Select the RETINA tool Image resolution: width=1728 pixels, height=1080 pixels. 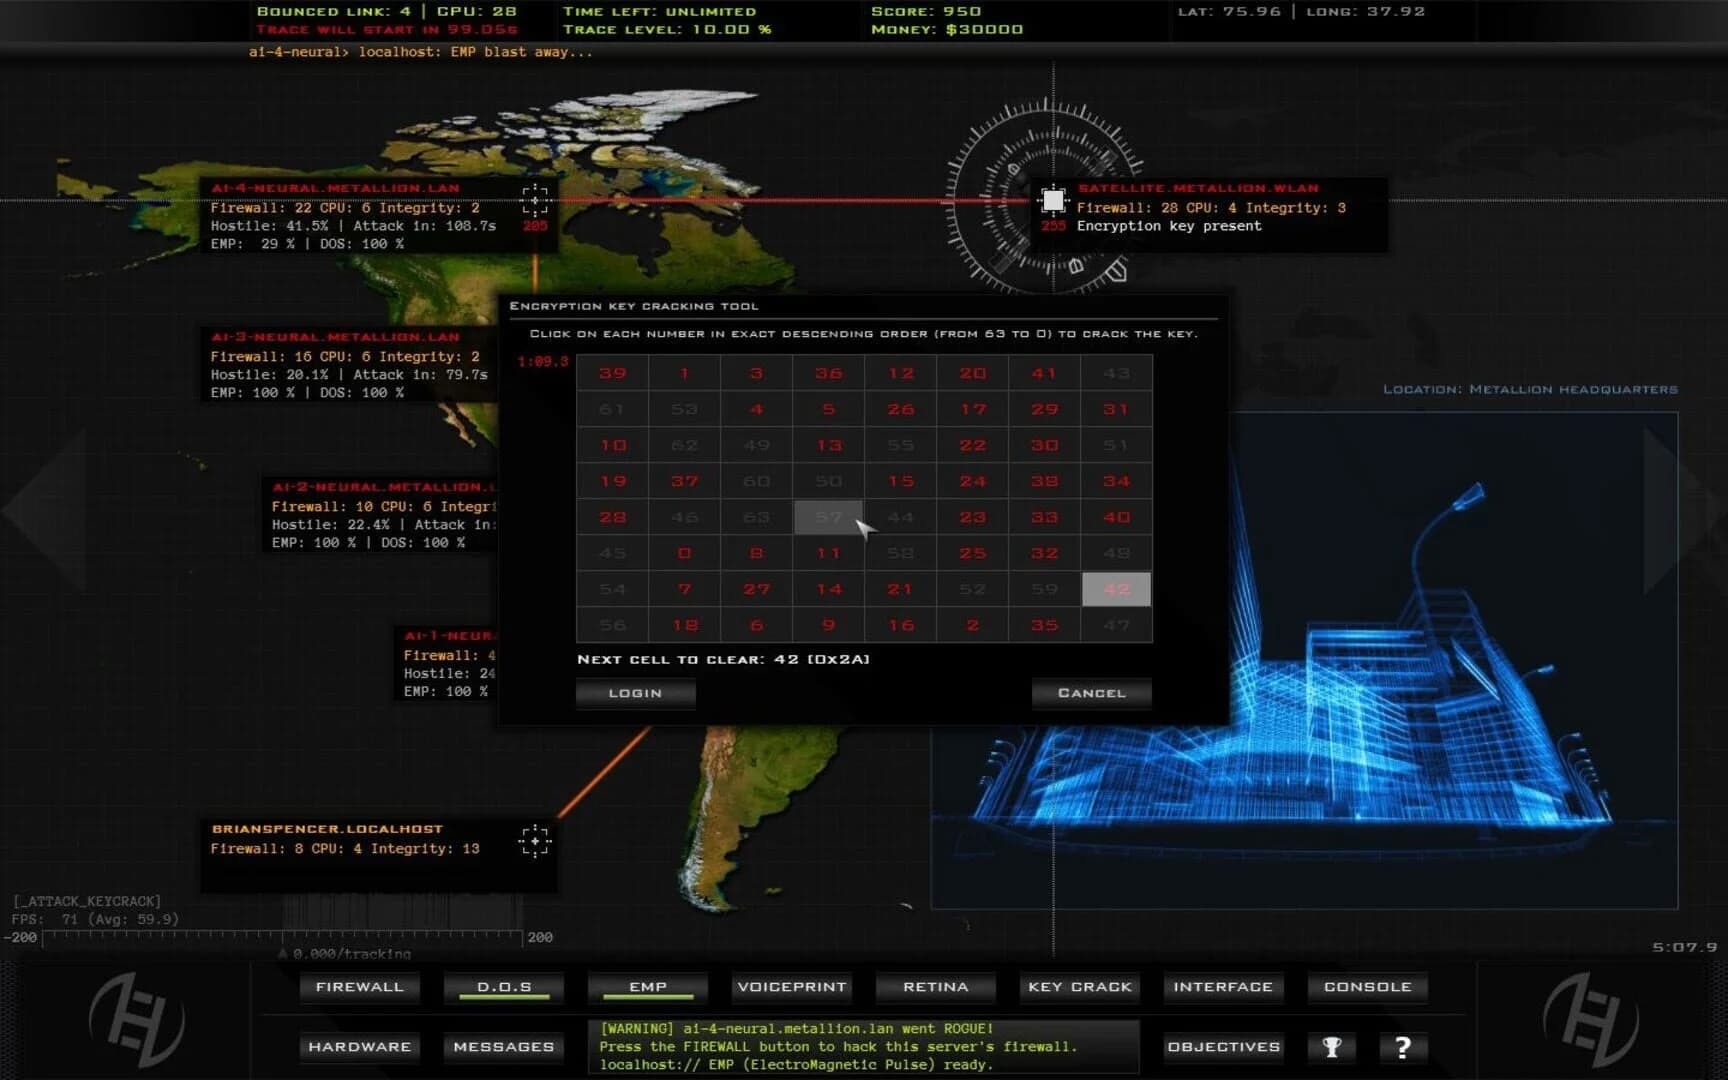(935, 987)
